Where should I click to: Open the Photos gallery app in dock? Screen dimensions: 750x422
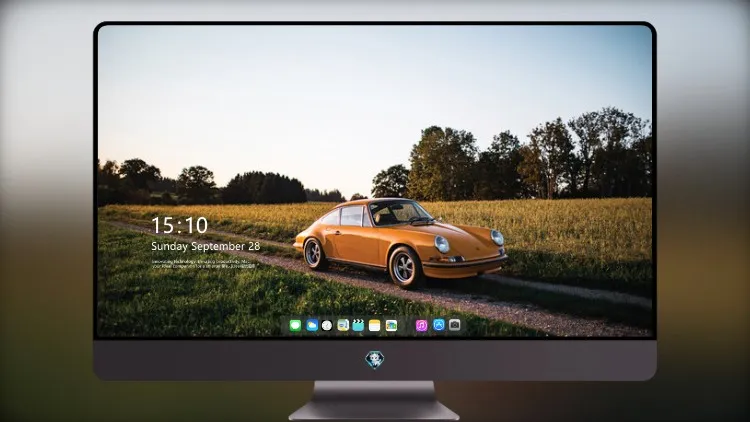[x=391, y=325]
